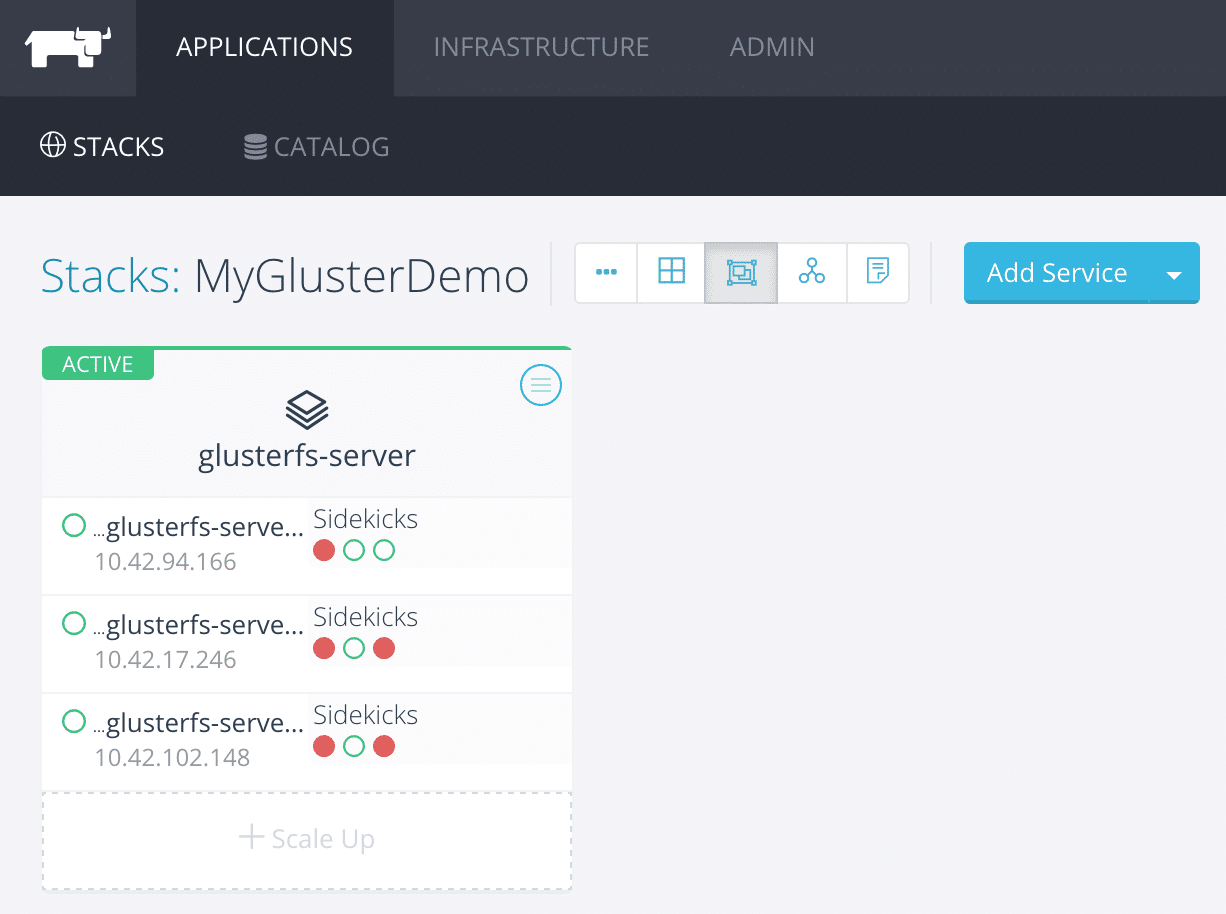This screenshot has height=914, width=1226.
Task: Go to the INFRASTRUCTURE tab
Action: pos(541,48)
